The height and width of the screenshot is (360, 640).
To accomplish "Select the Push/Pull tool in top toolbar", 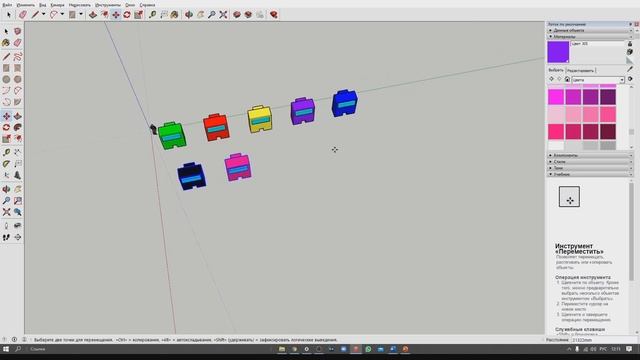I will coord(93,15).
